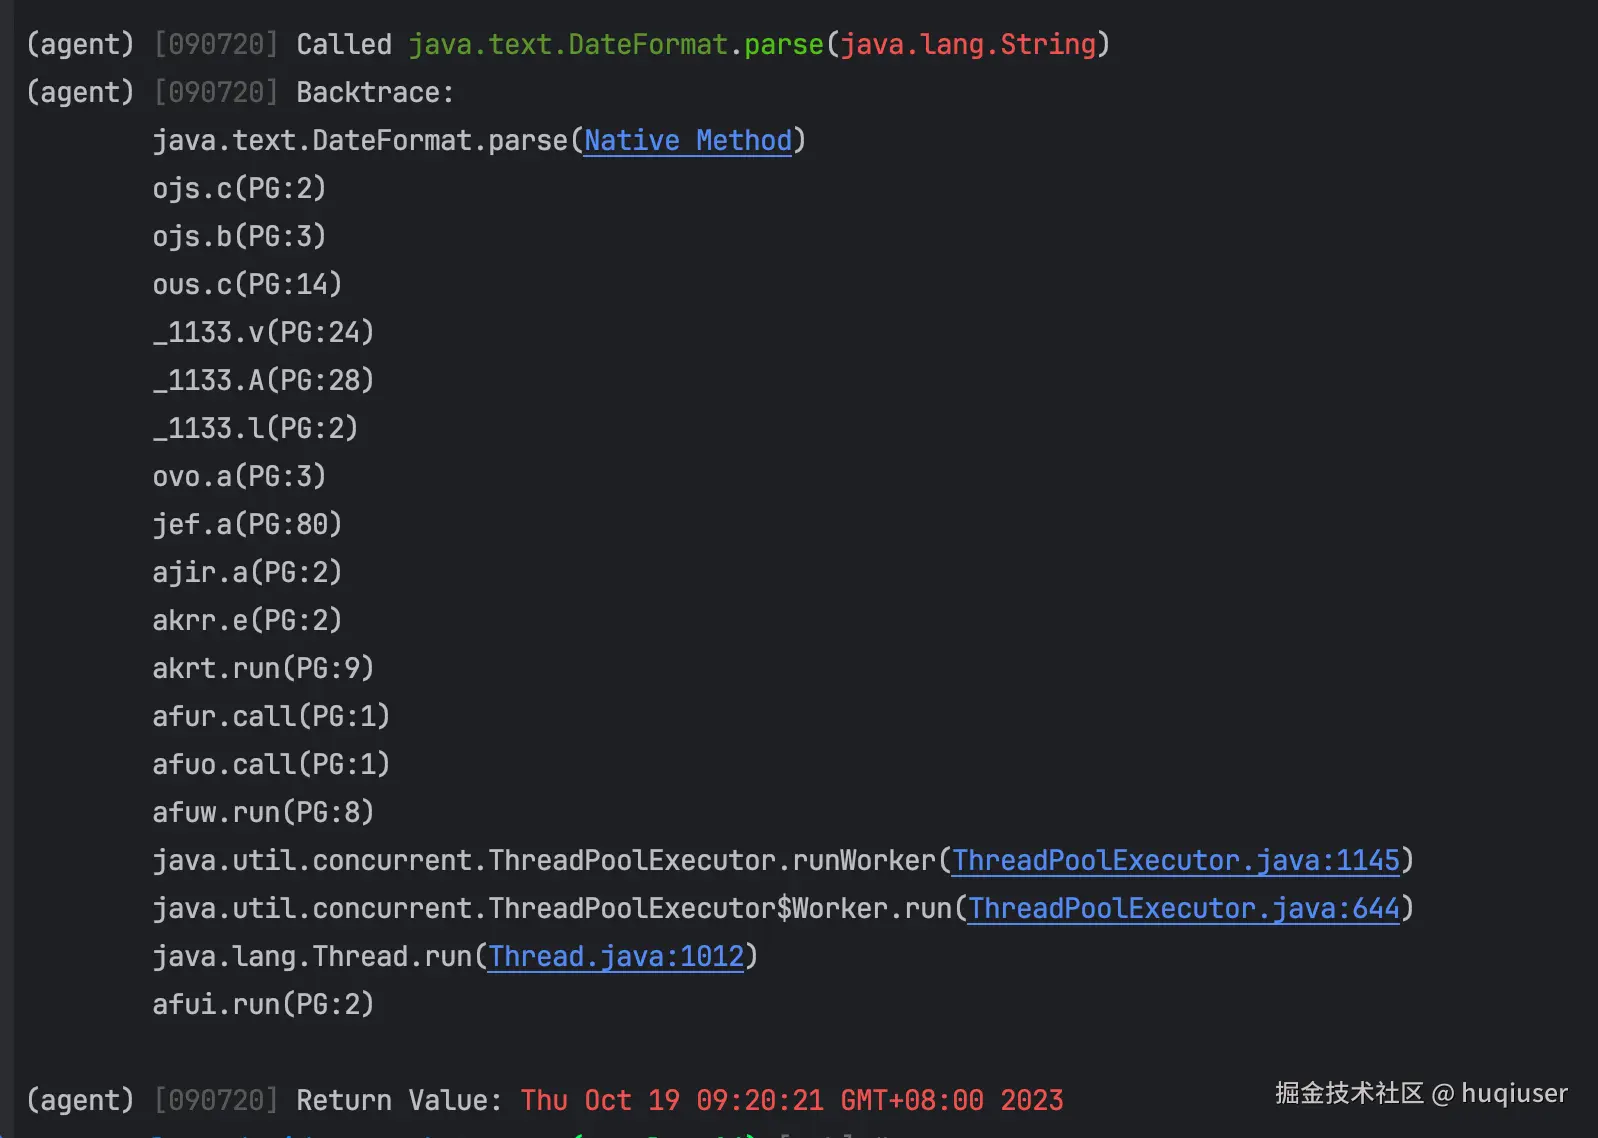Click the ovo.a(PG:3) stack frame
Viewport: 1598px width, 1138px height.
click(x=239, y=477)
